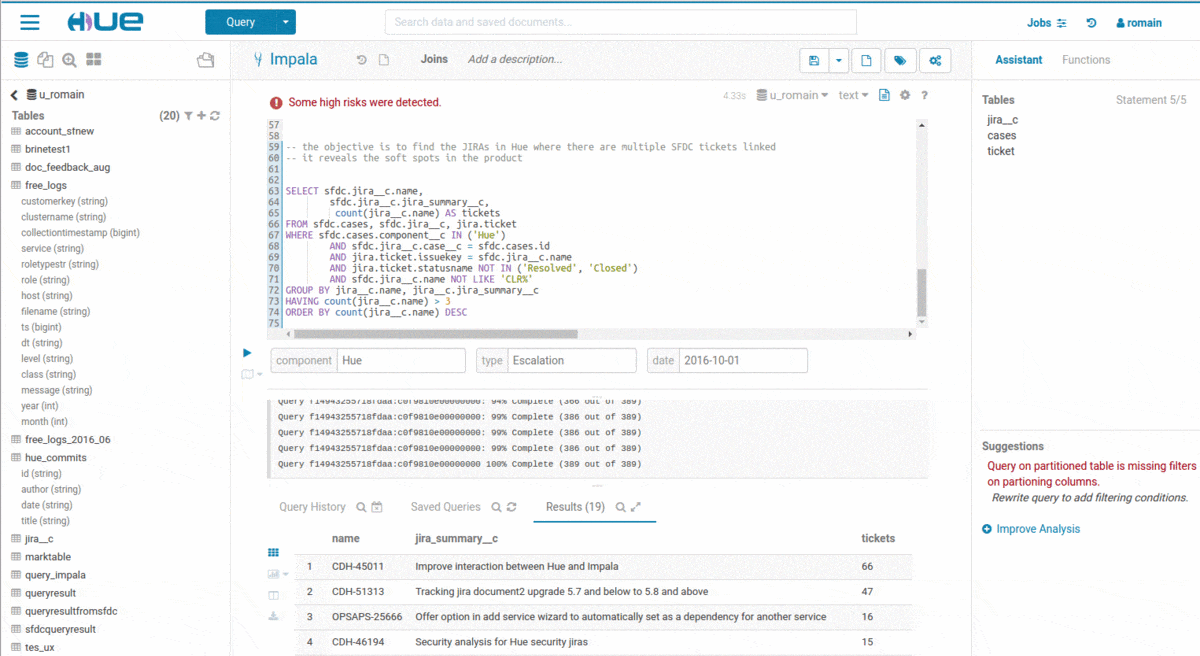Open the hamburger main menu
The height and width of the screenshot is (656, 1200).
30,22
